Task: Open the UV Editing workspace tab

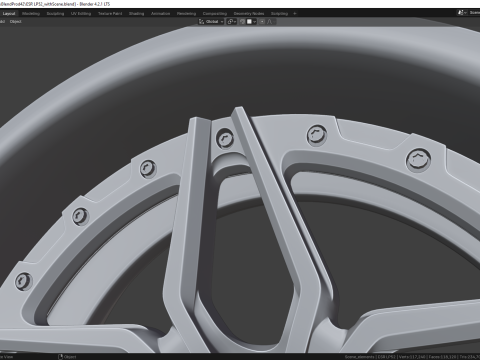Action: (81, 14)
